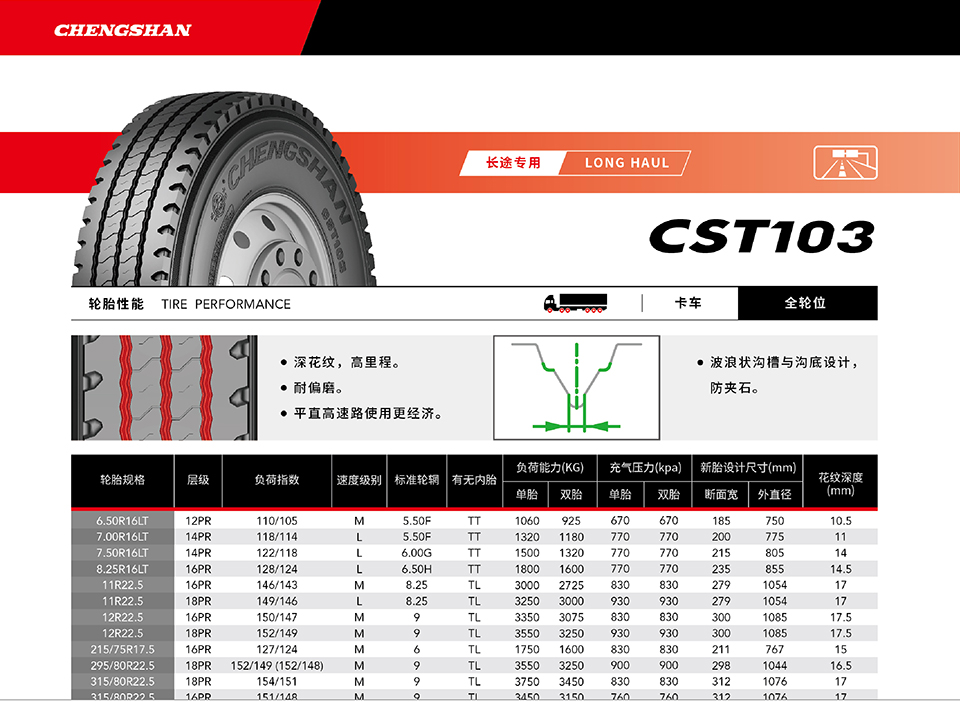
Task: Select the 7.50R16LT tire size row
Action: tap(474, 553)
